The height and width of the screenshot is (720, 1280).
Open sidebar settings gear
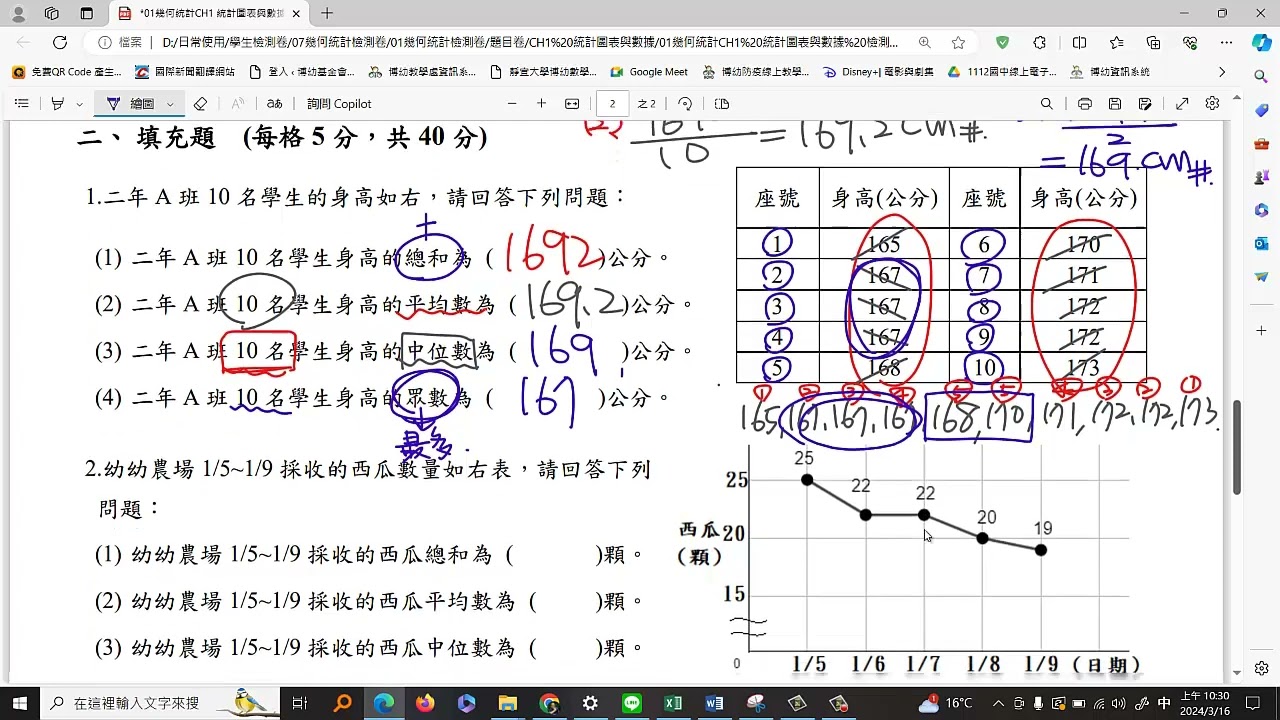pyautogui.click(x=1261, y=668)
